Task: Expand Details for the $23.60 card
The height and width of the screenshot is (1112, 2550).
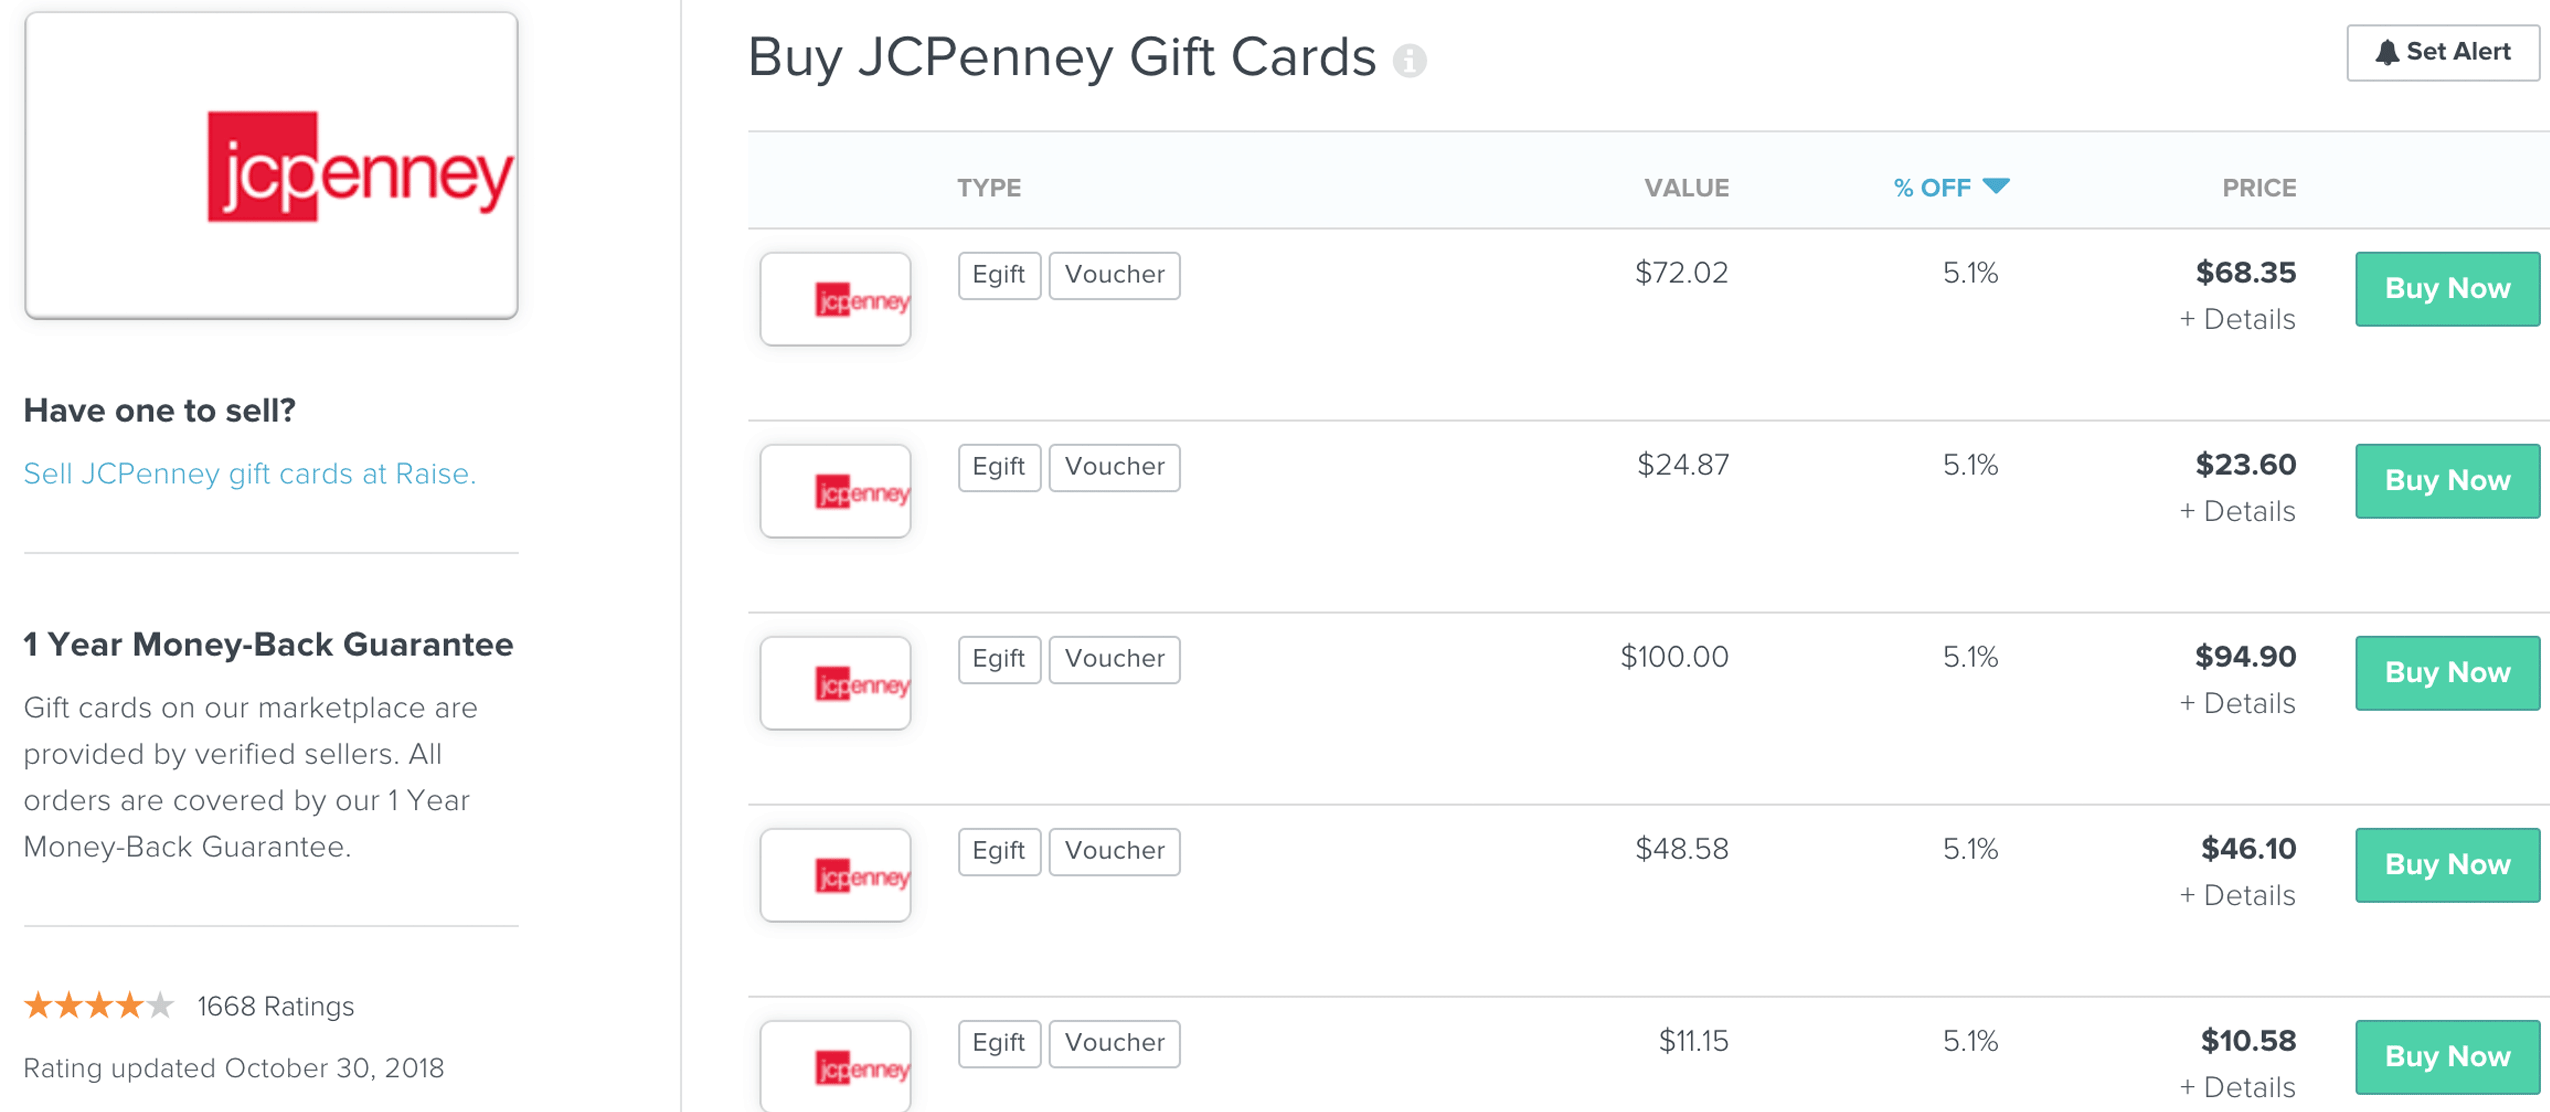Action: [x=2236, y=511]
